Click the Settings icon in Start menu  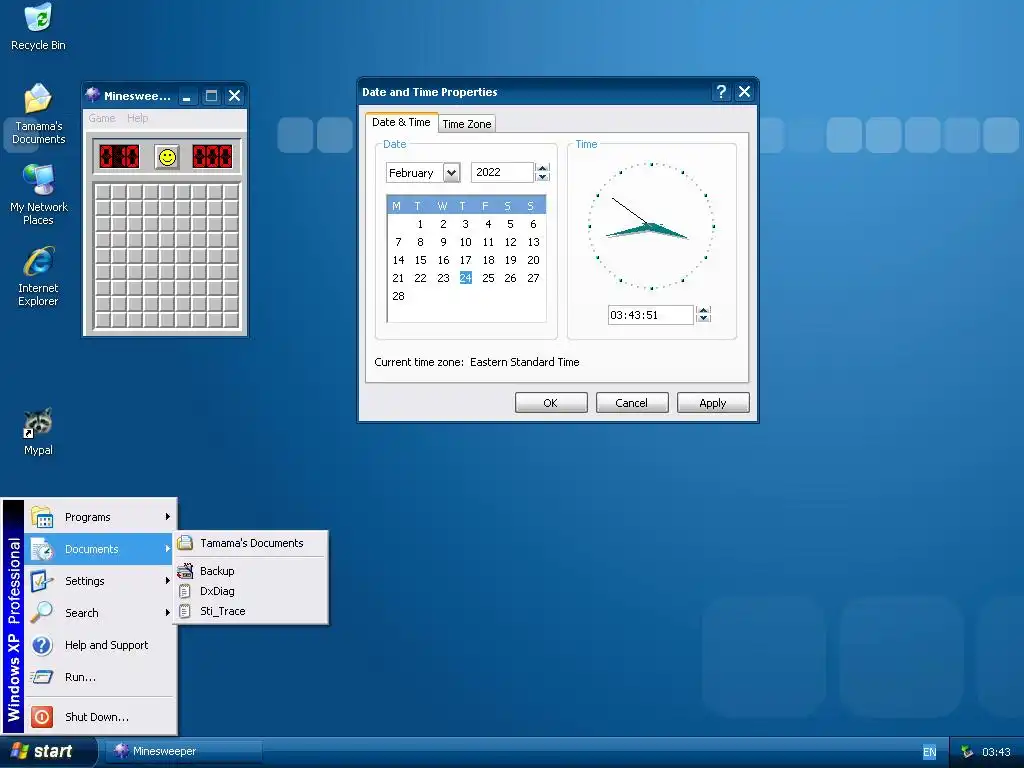click(x=42, y=581)
